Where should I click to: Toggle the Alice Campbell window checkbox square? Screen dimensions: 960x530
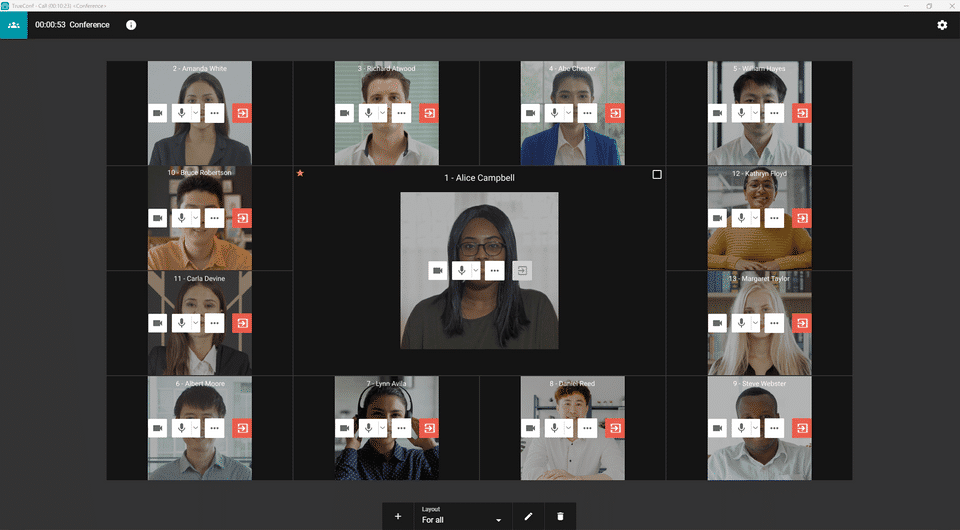pyautogui.click(x=657, y=175)
